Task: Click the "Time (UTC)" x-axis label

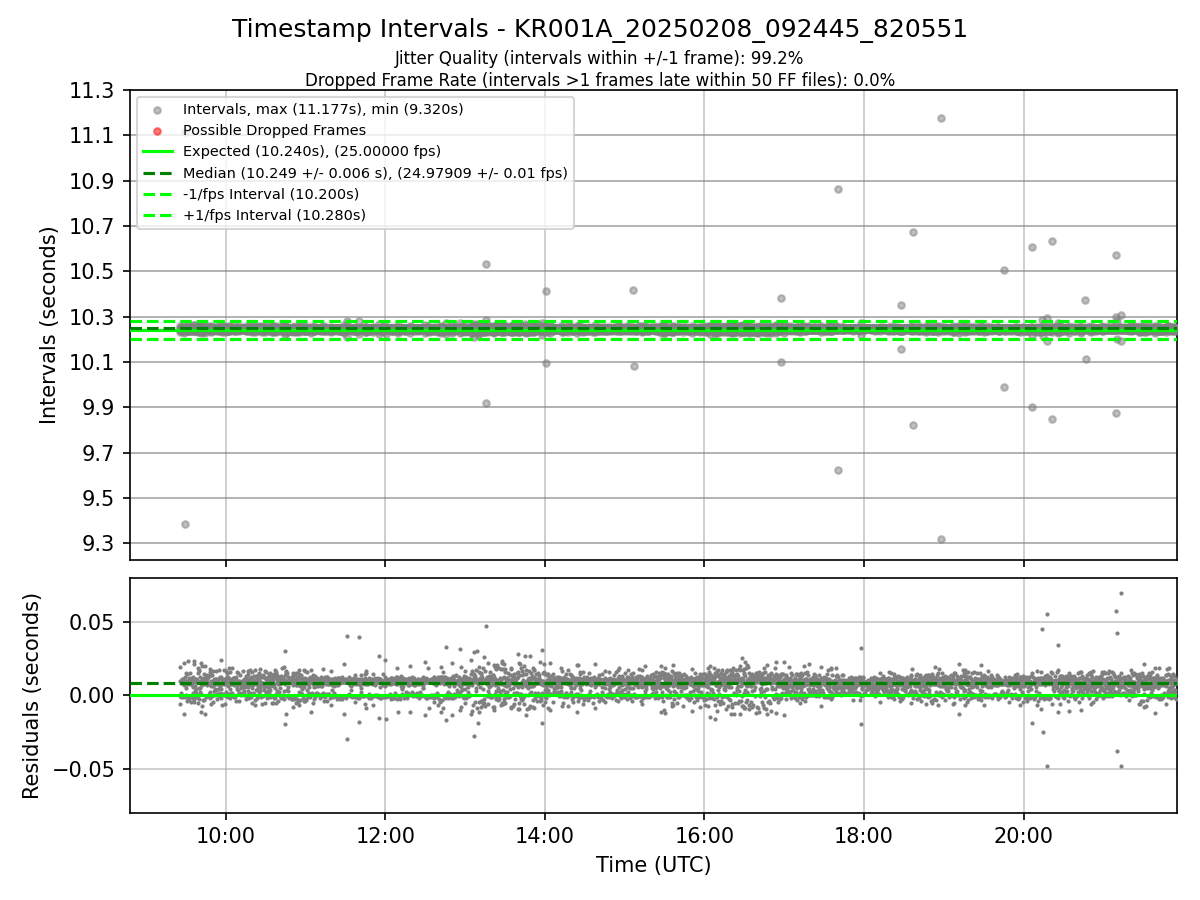Action: tap(653, 865)
